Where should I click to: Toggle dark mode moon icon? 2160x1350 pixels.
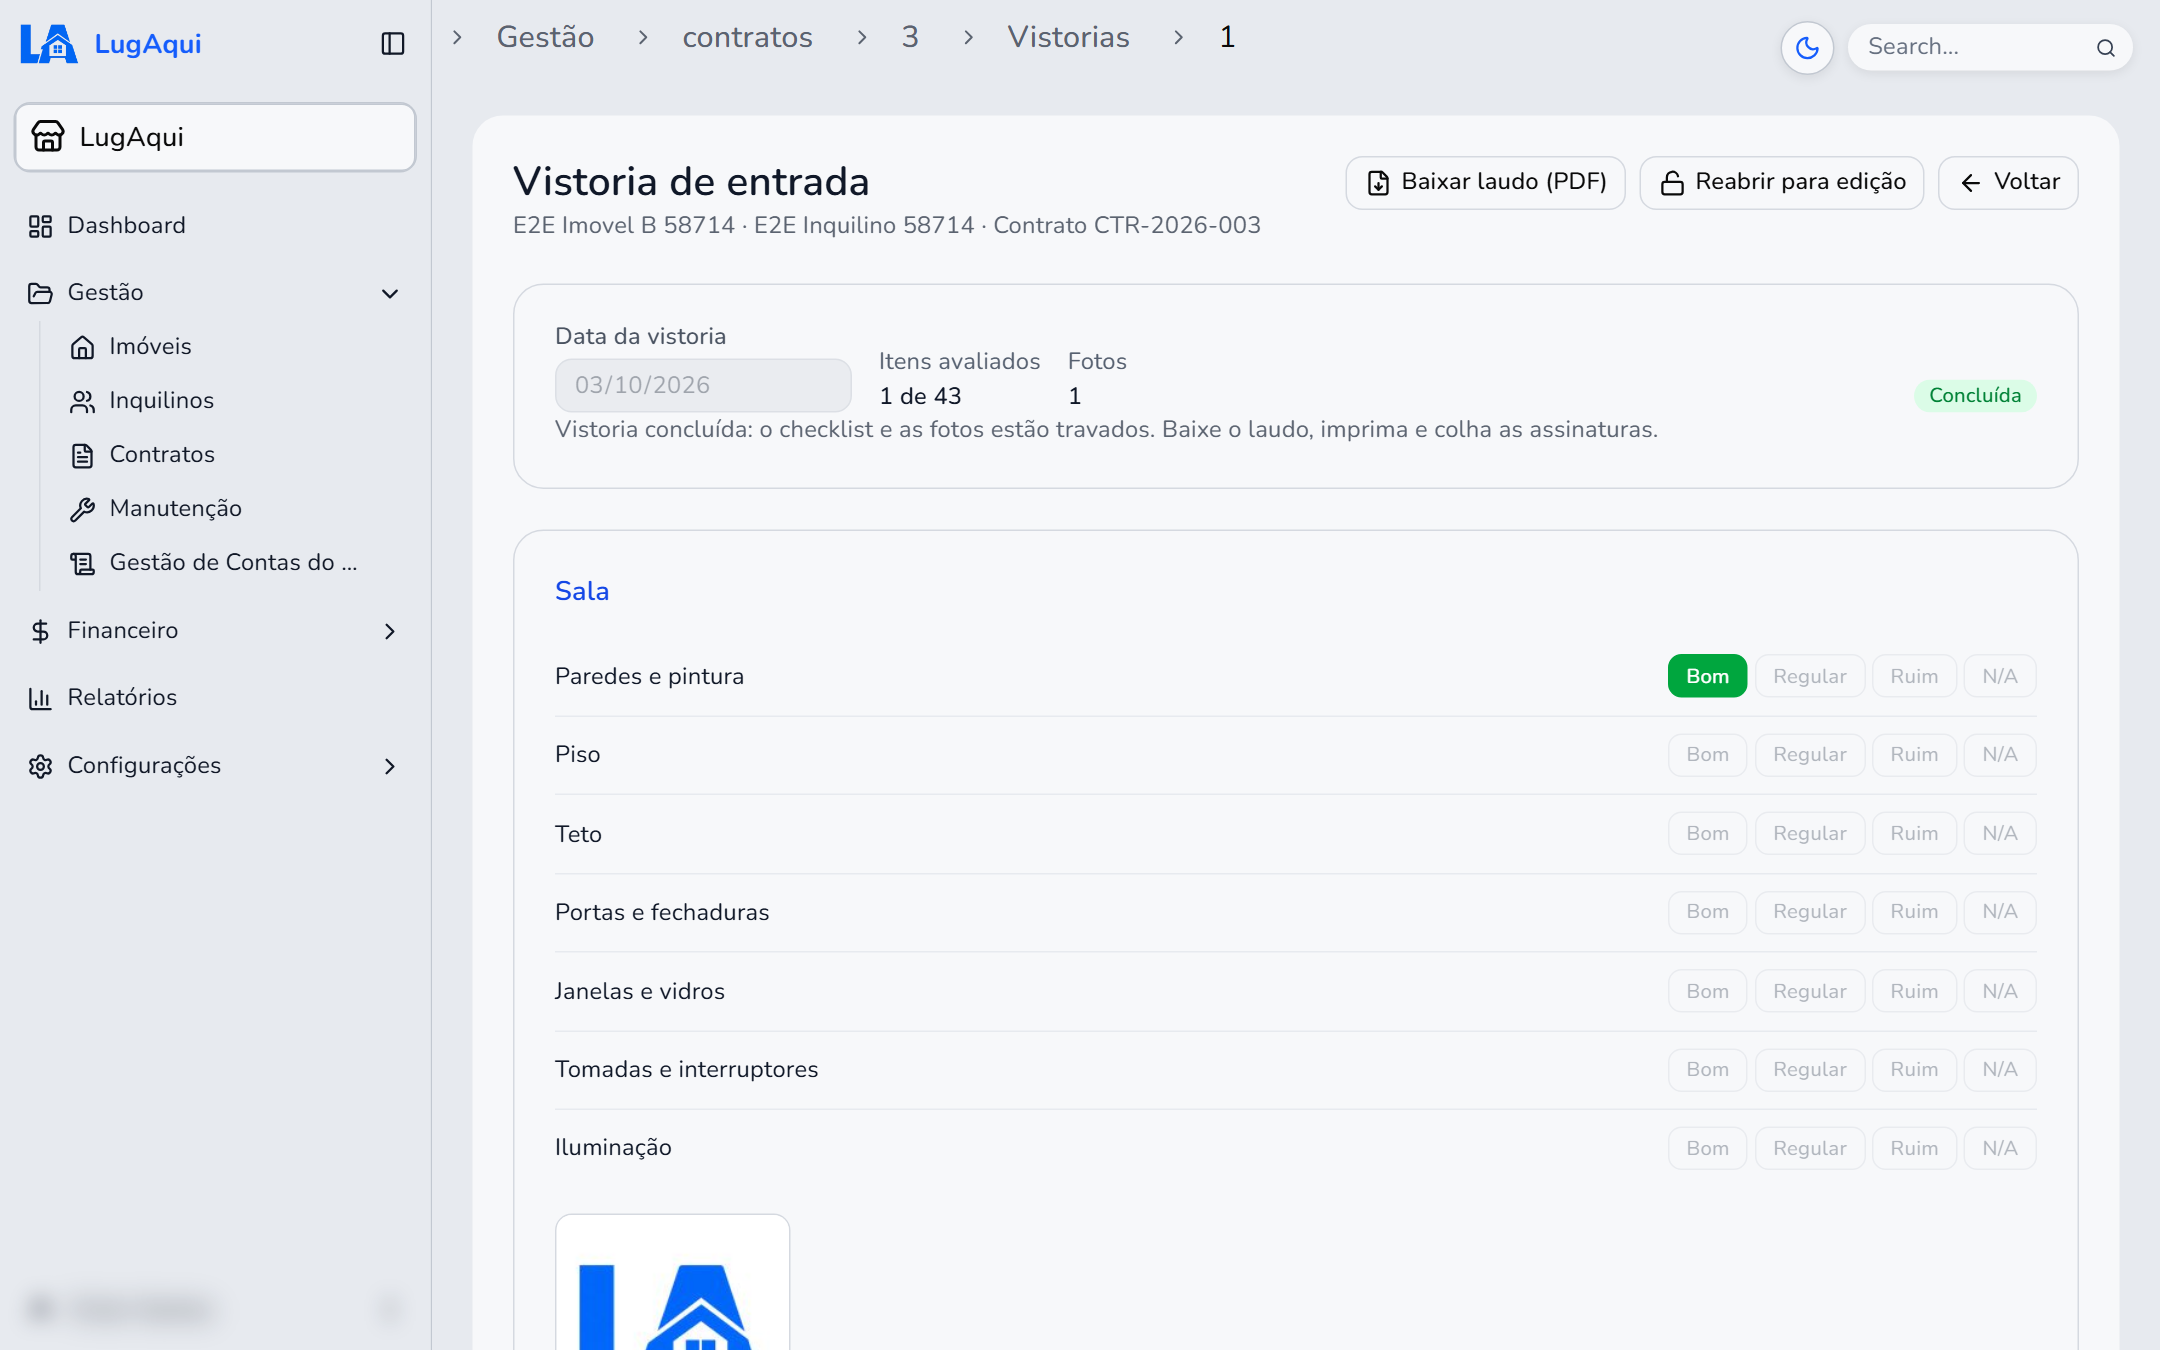[x=1807, y=47]
